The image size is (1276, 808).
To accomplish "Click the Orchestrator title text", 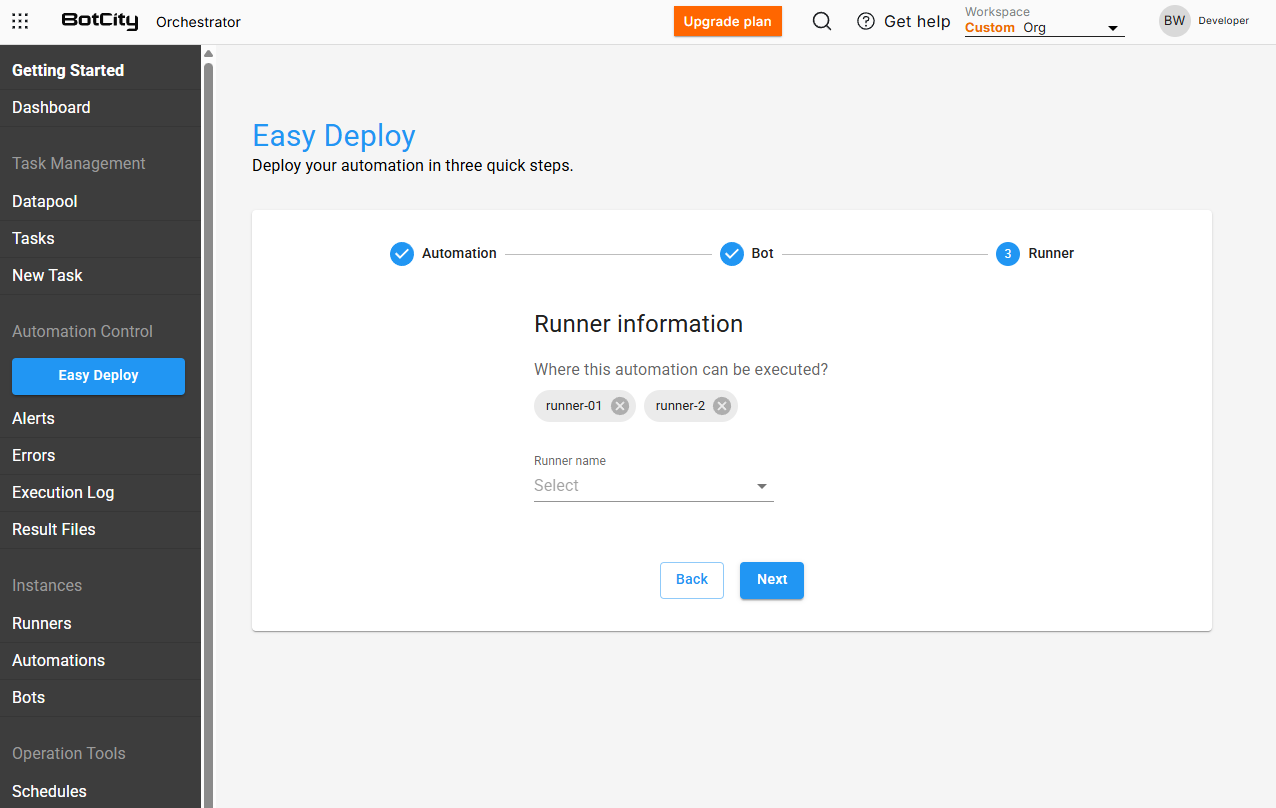I will 198,22.
